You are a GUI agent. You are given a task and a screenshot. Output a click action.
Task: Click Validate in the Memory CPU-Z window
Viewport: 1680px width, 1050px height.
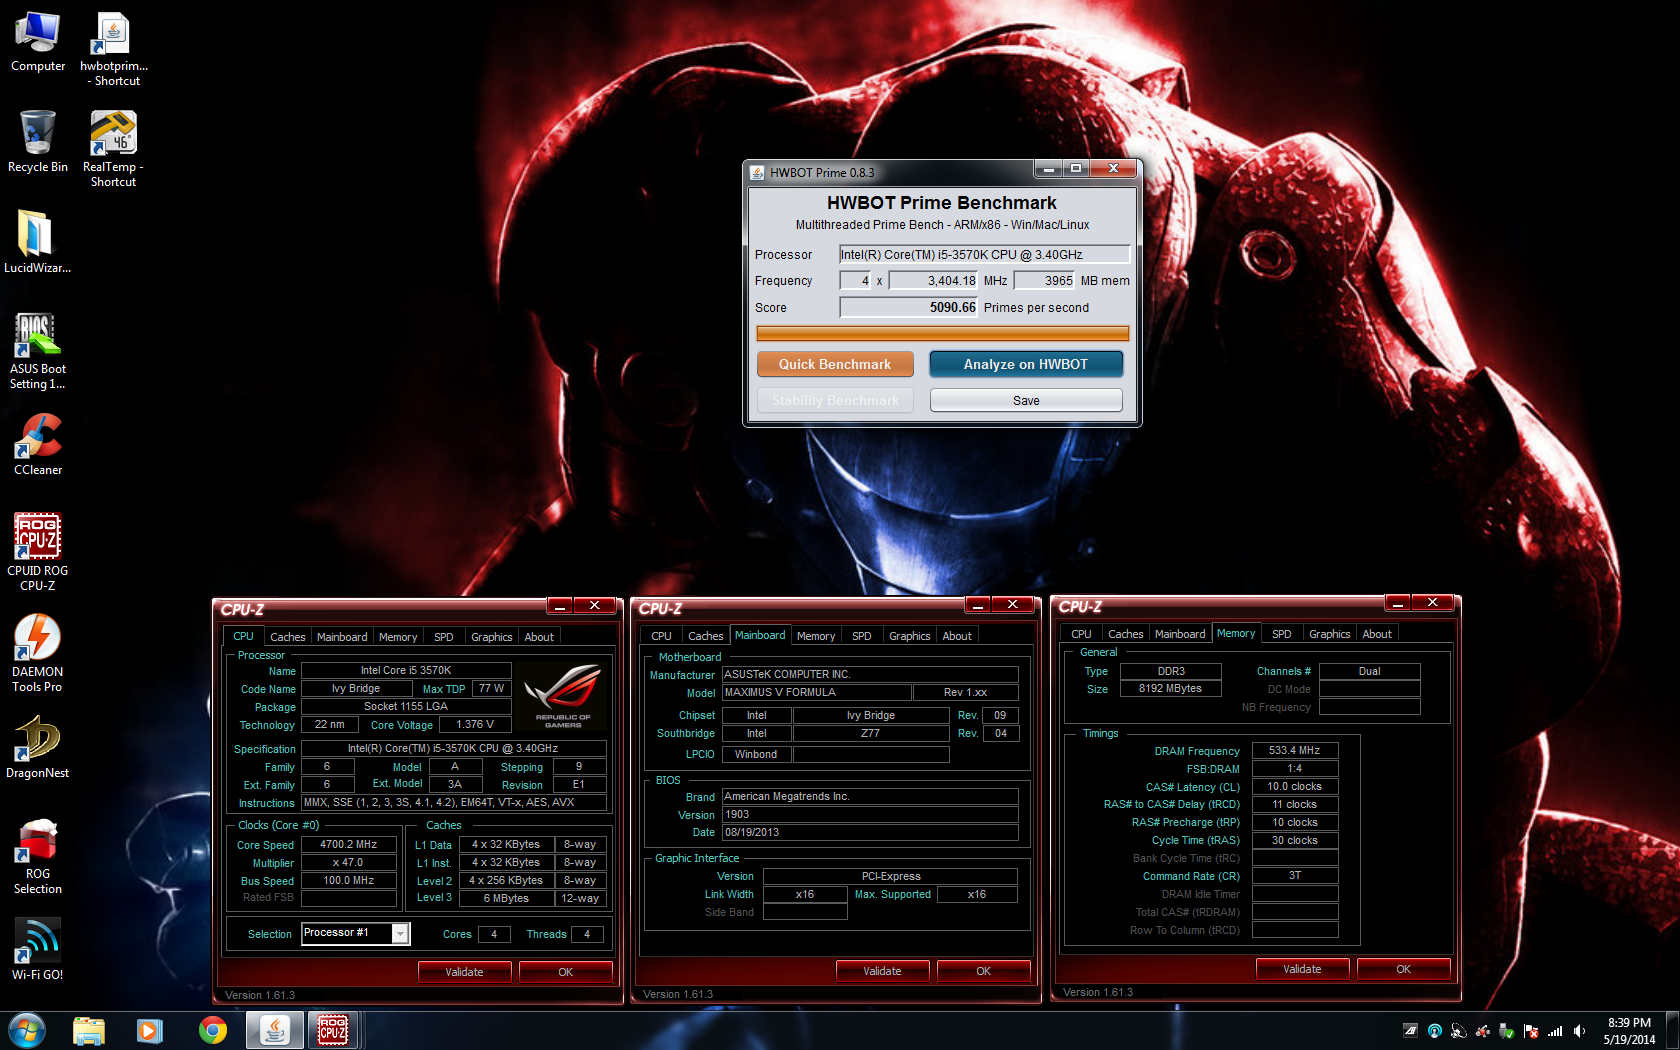[x=1302, y=969]
